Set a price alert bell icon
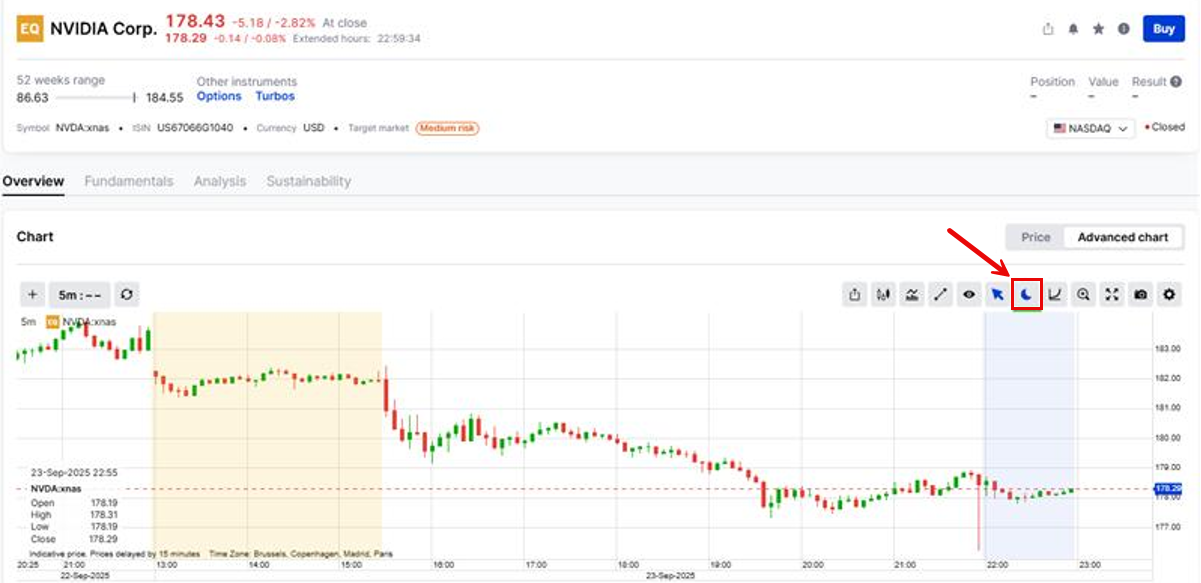Screen dimensions: 1201x583 point(1073,29)
